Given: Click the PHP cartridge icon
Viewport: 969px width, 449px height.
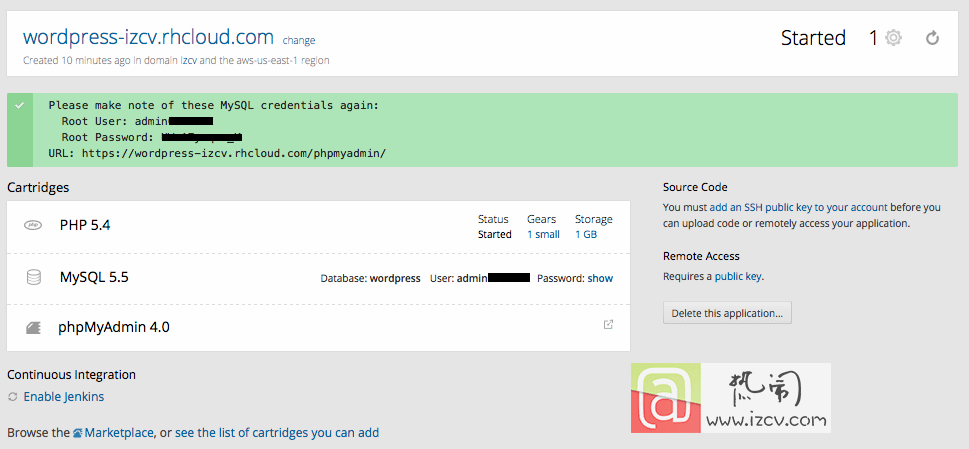Looking at the screenshot, I should click(33, 225).
